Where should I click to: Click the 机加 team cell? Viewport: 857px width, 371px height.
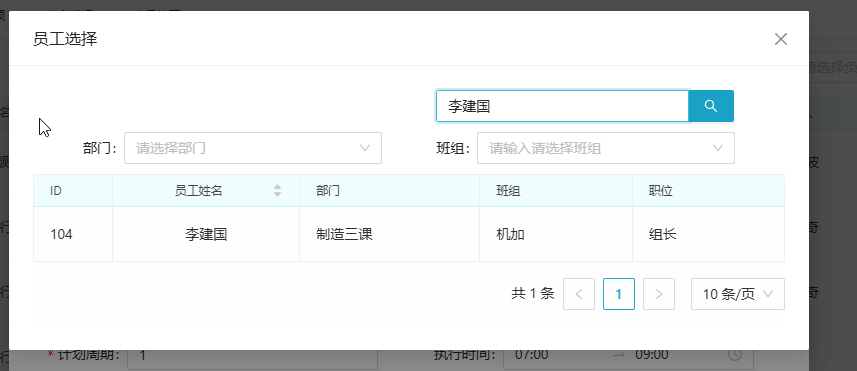(556, 234)
